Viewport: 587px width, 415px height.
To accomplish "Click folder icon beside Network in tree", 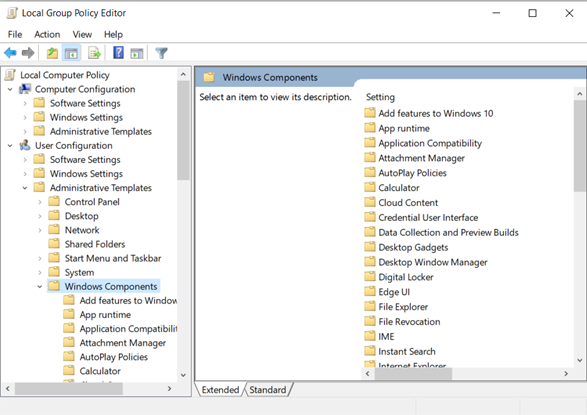I will pos(54,230).
